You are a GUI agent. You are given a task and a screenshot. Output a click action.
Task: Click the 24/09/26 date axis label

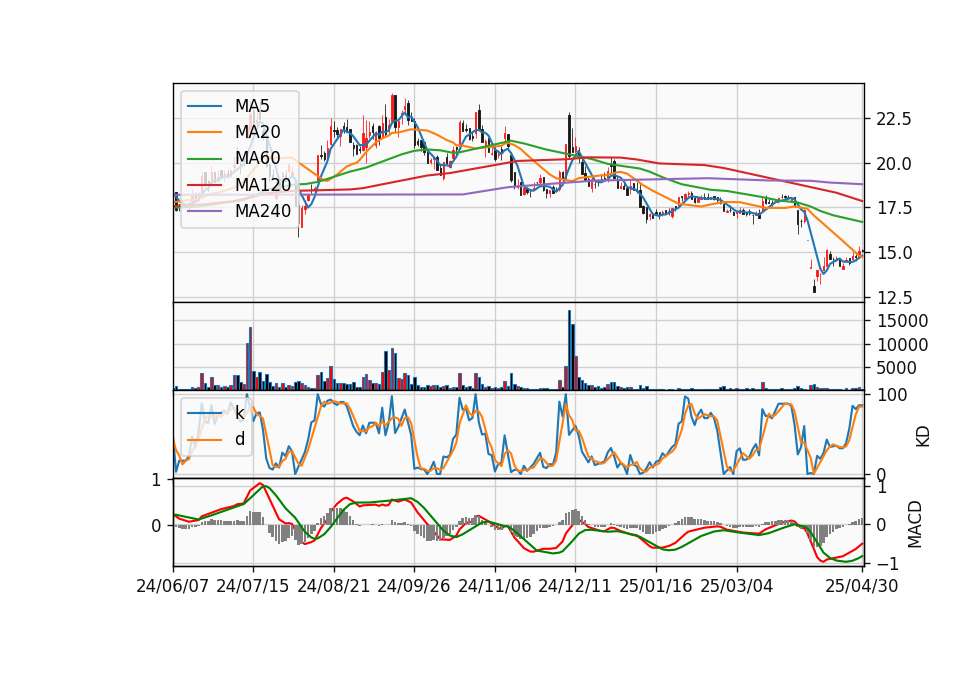coord(414,586)
